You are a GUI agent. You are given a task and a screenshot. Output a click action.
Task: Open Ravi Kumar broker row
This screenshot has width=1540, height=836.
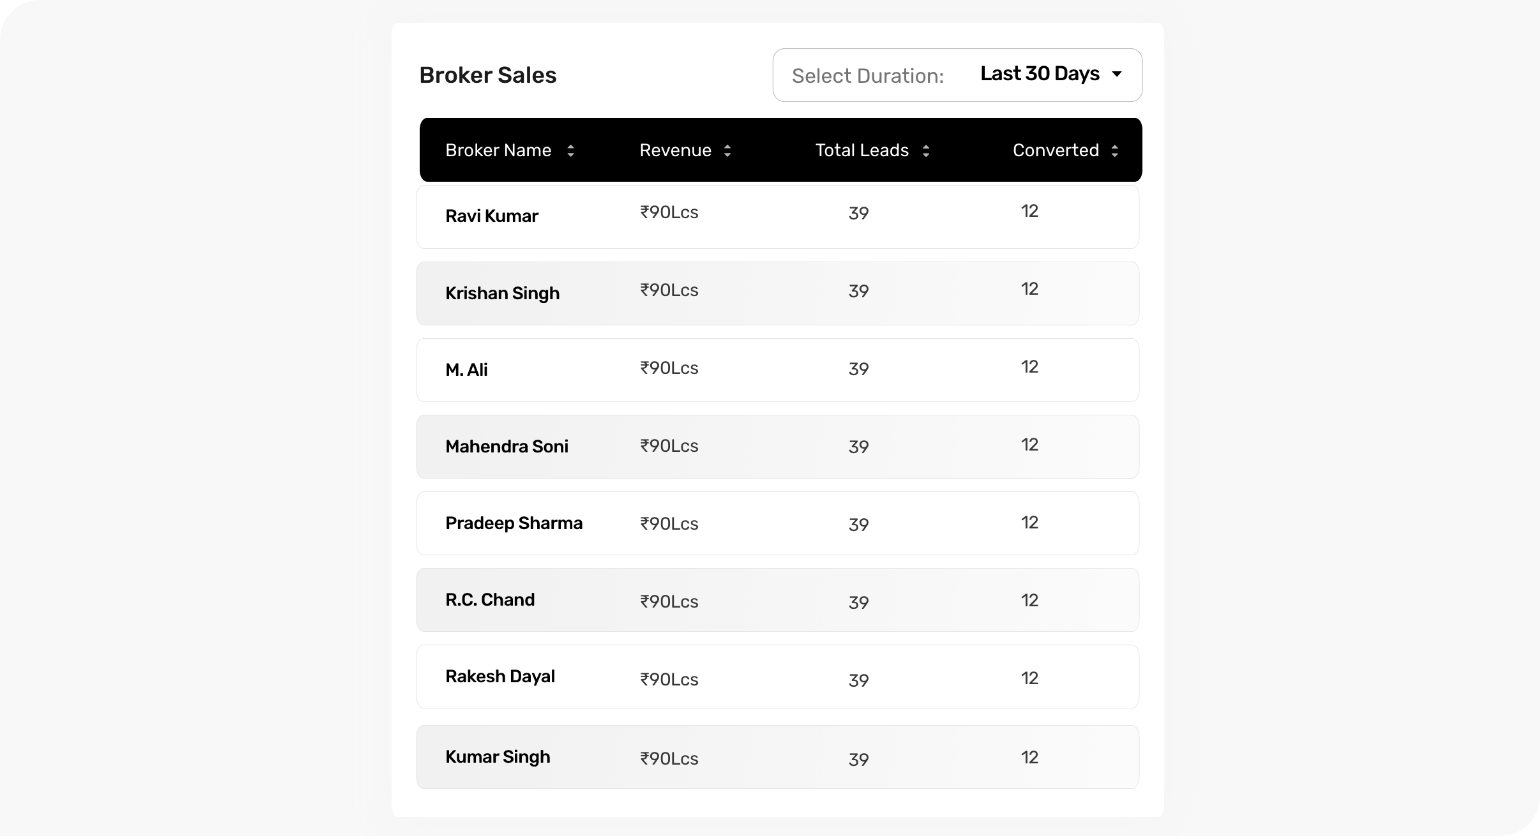point(778,216)
